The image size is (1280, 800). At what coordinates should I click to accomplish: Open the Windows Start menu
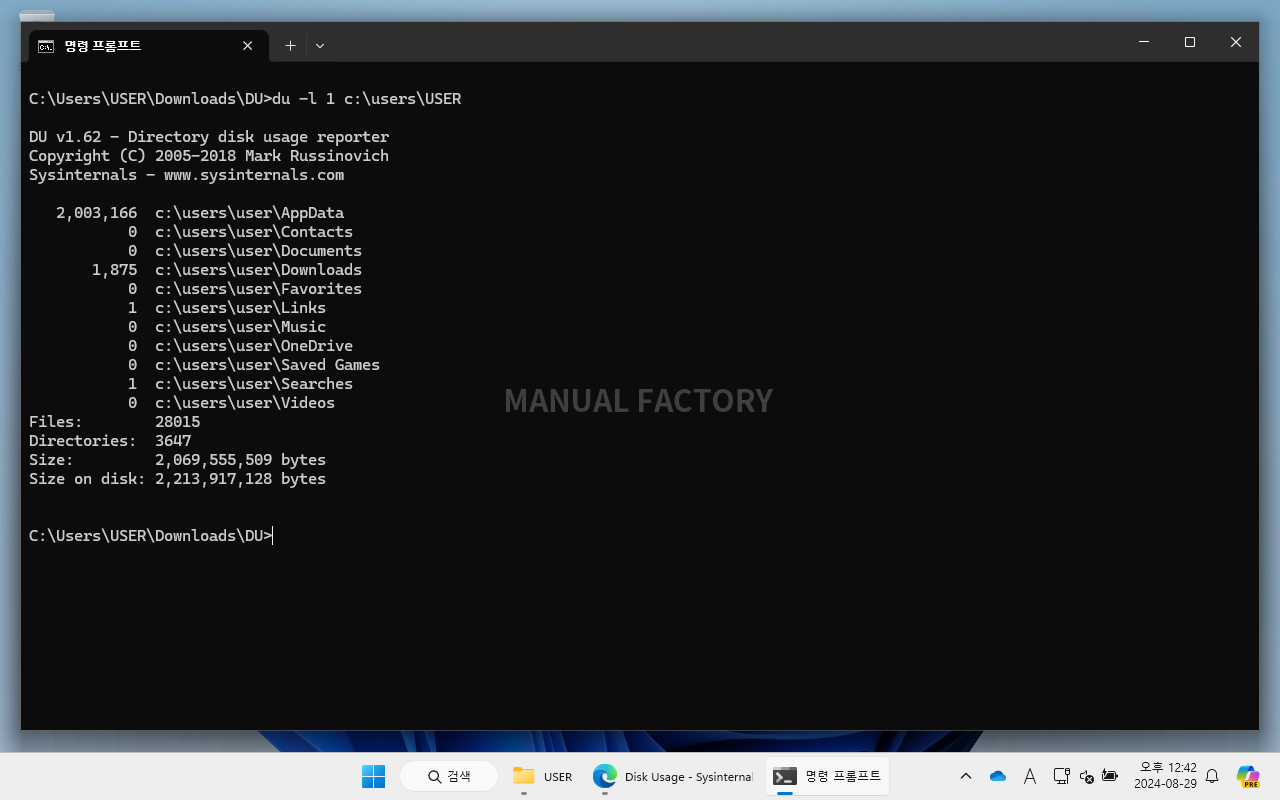pos(373,776)
